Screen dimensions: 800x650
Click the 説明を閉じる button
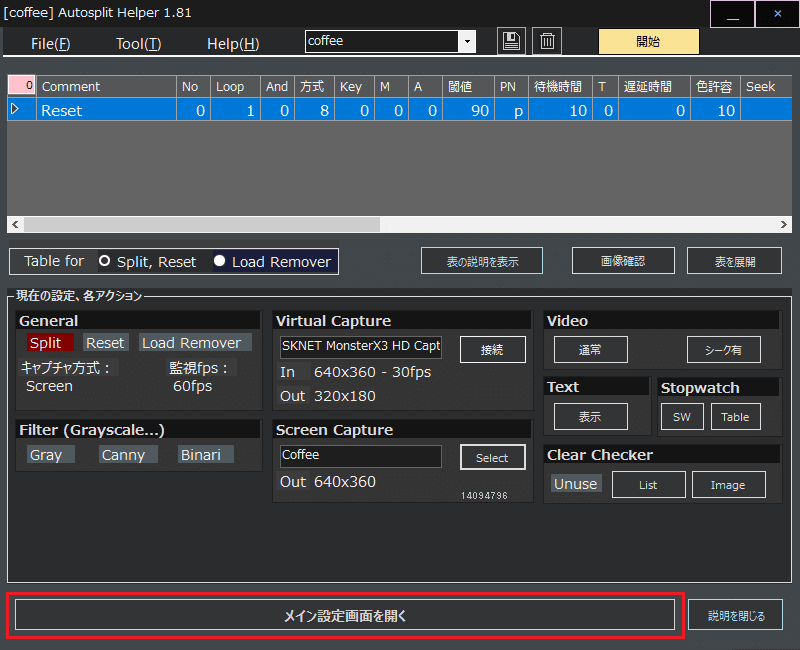coord(735,615)
